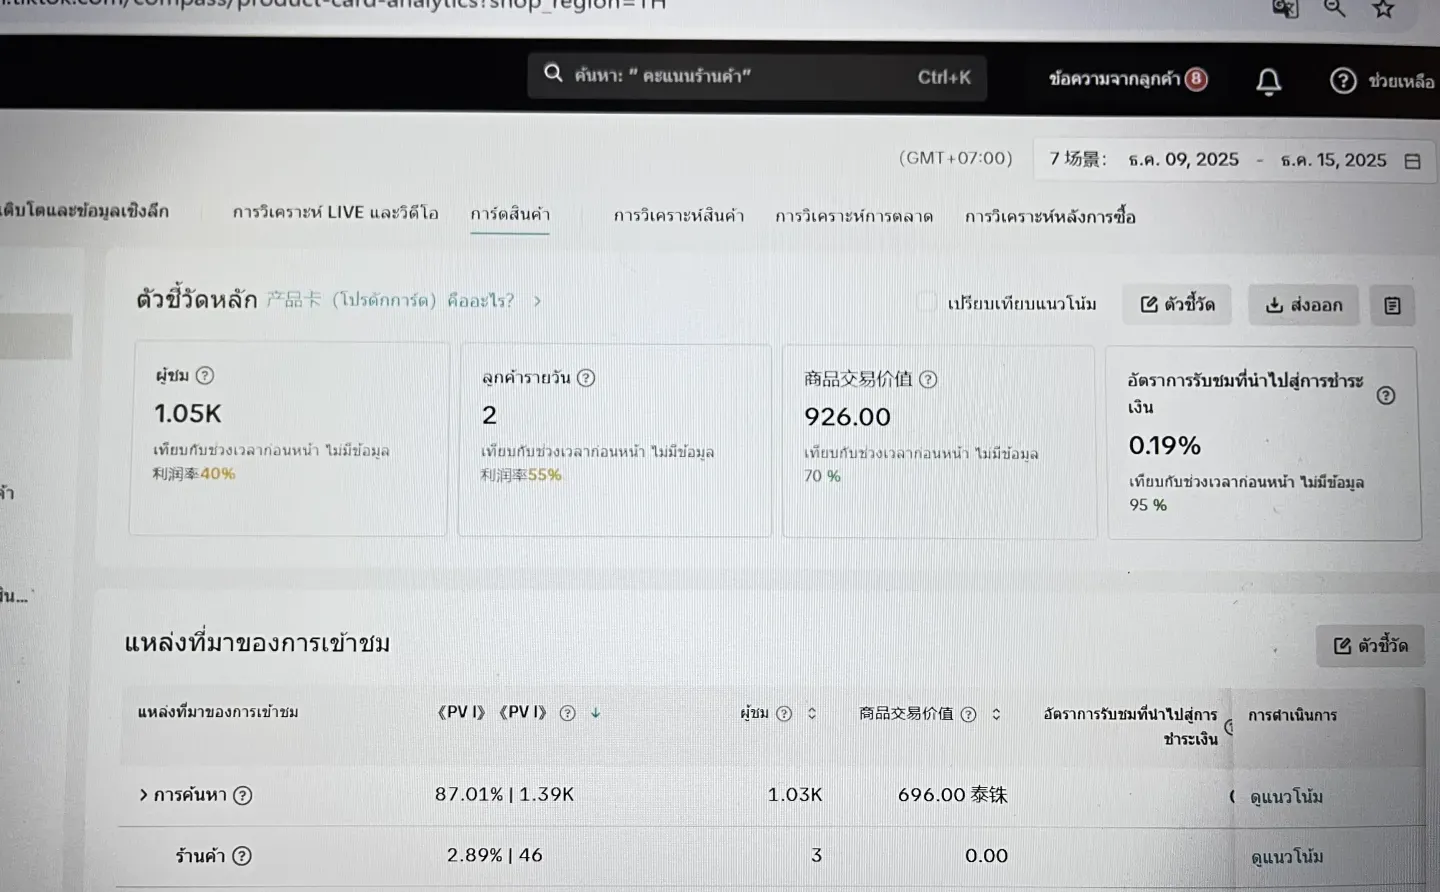Click the "(GMT+07:00)" timezone label
The height and width of the screenshot is (892, 1440).
(955, 158)
